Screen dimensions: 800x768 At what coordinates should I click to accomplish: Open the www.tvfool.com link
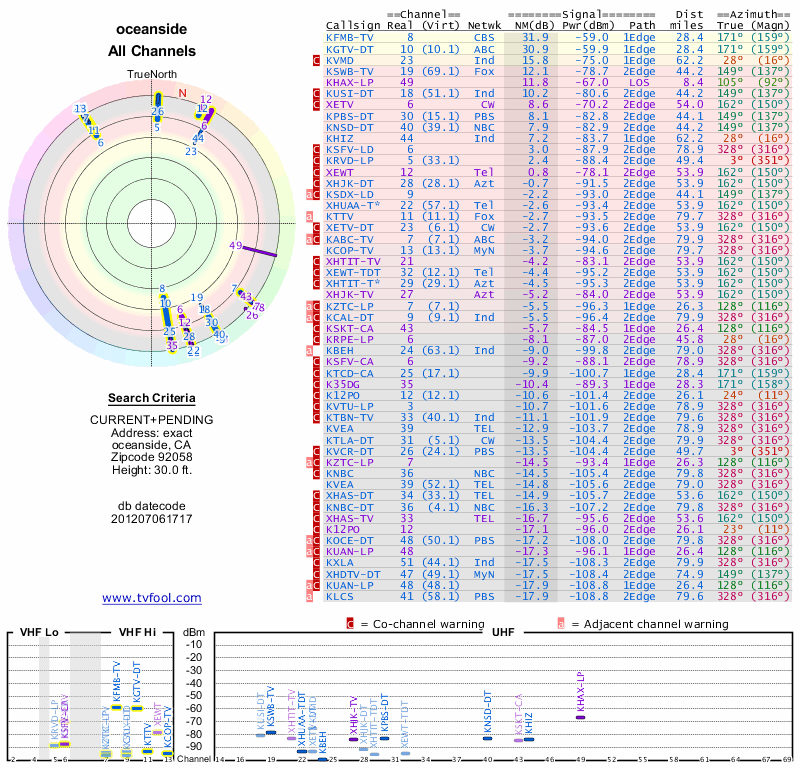click(x=152, y=598)
